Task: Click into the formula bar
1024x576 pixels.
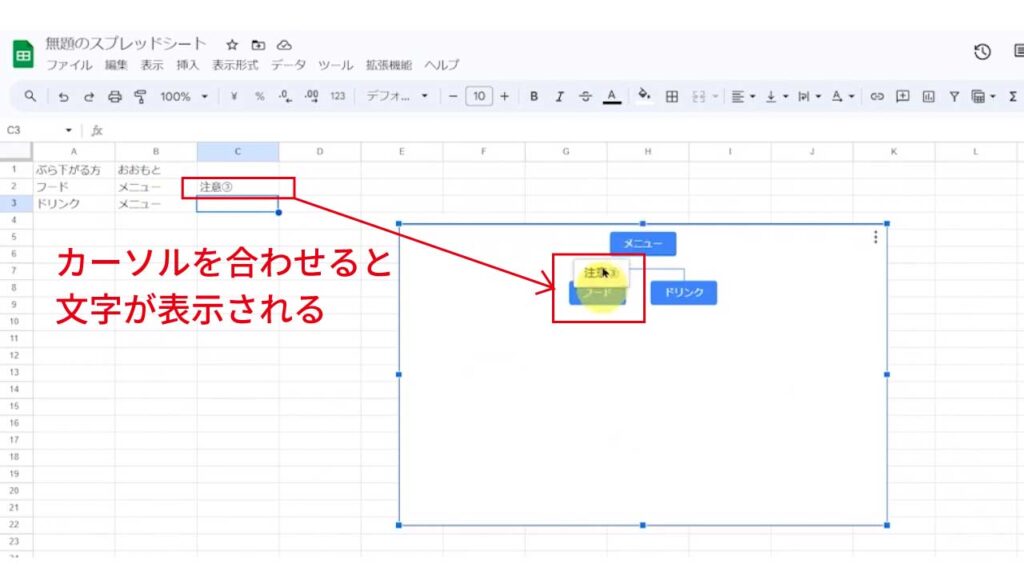Action: click(562, 131)
